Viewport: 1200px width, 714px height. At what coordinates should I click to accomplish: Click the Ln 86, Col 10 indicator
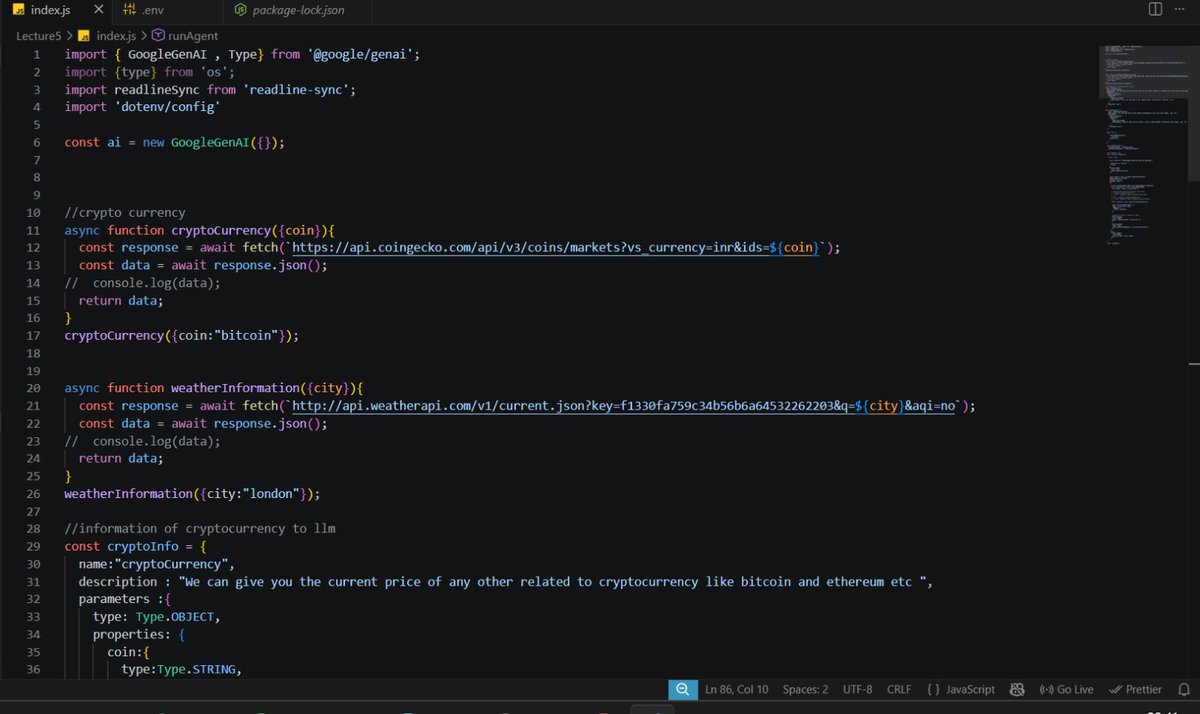click(x=737, y=689)
